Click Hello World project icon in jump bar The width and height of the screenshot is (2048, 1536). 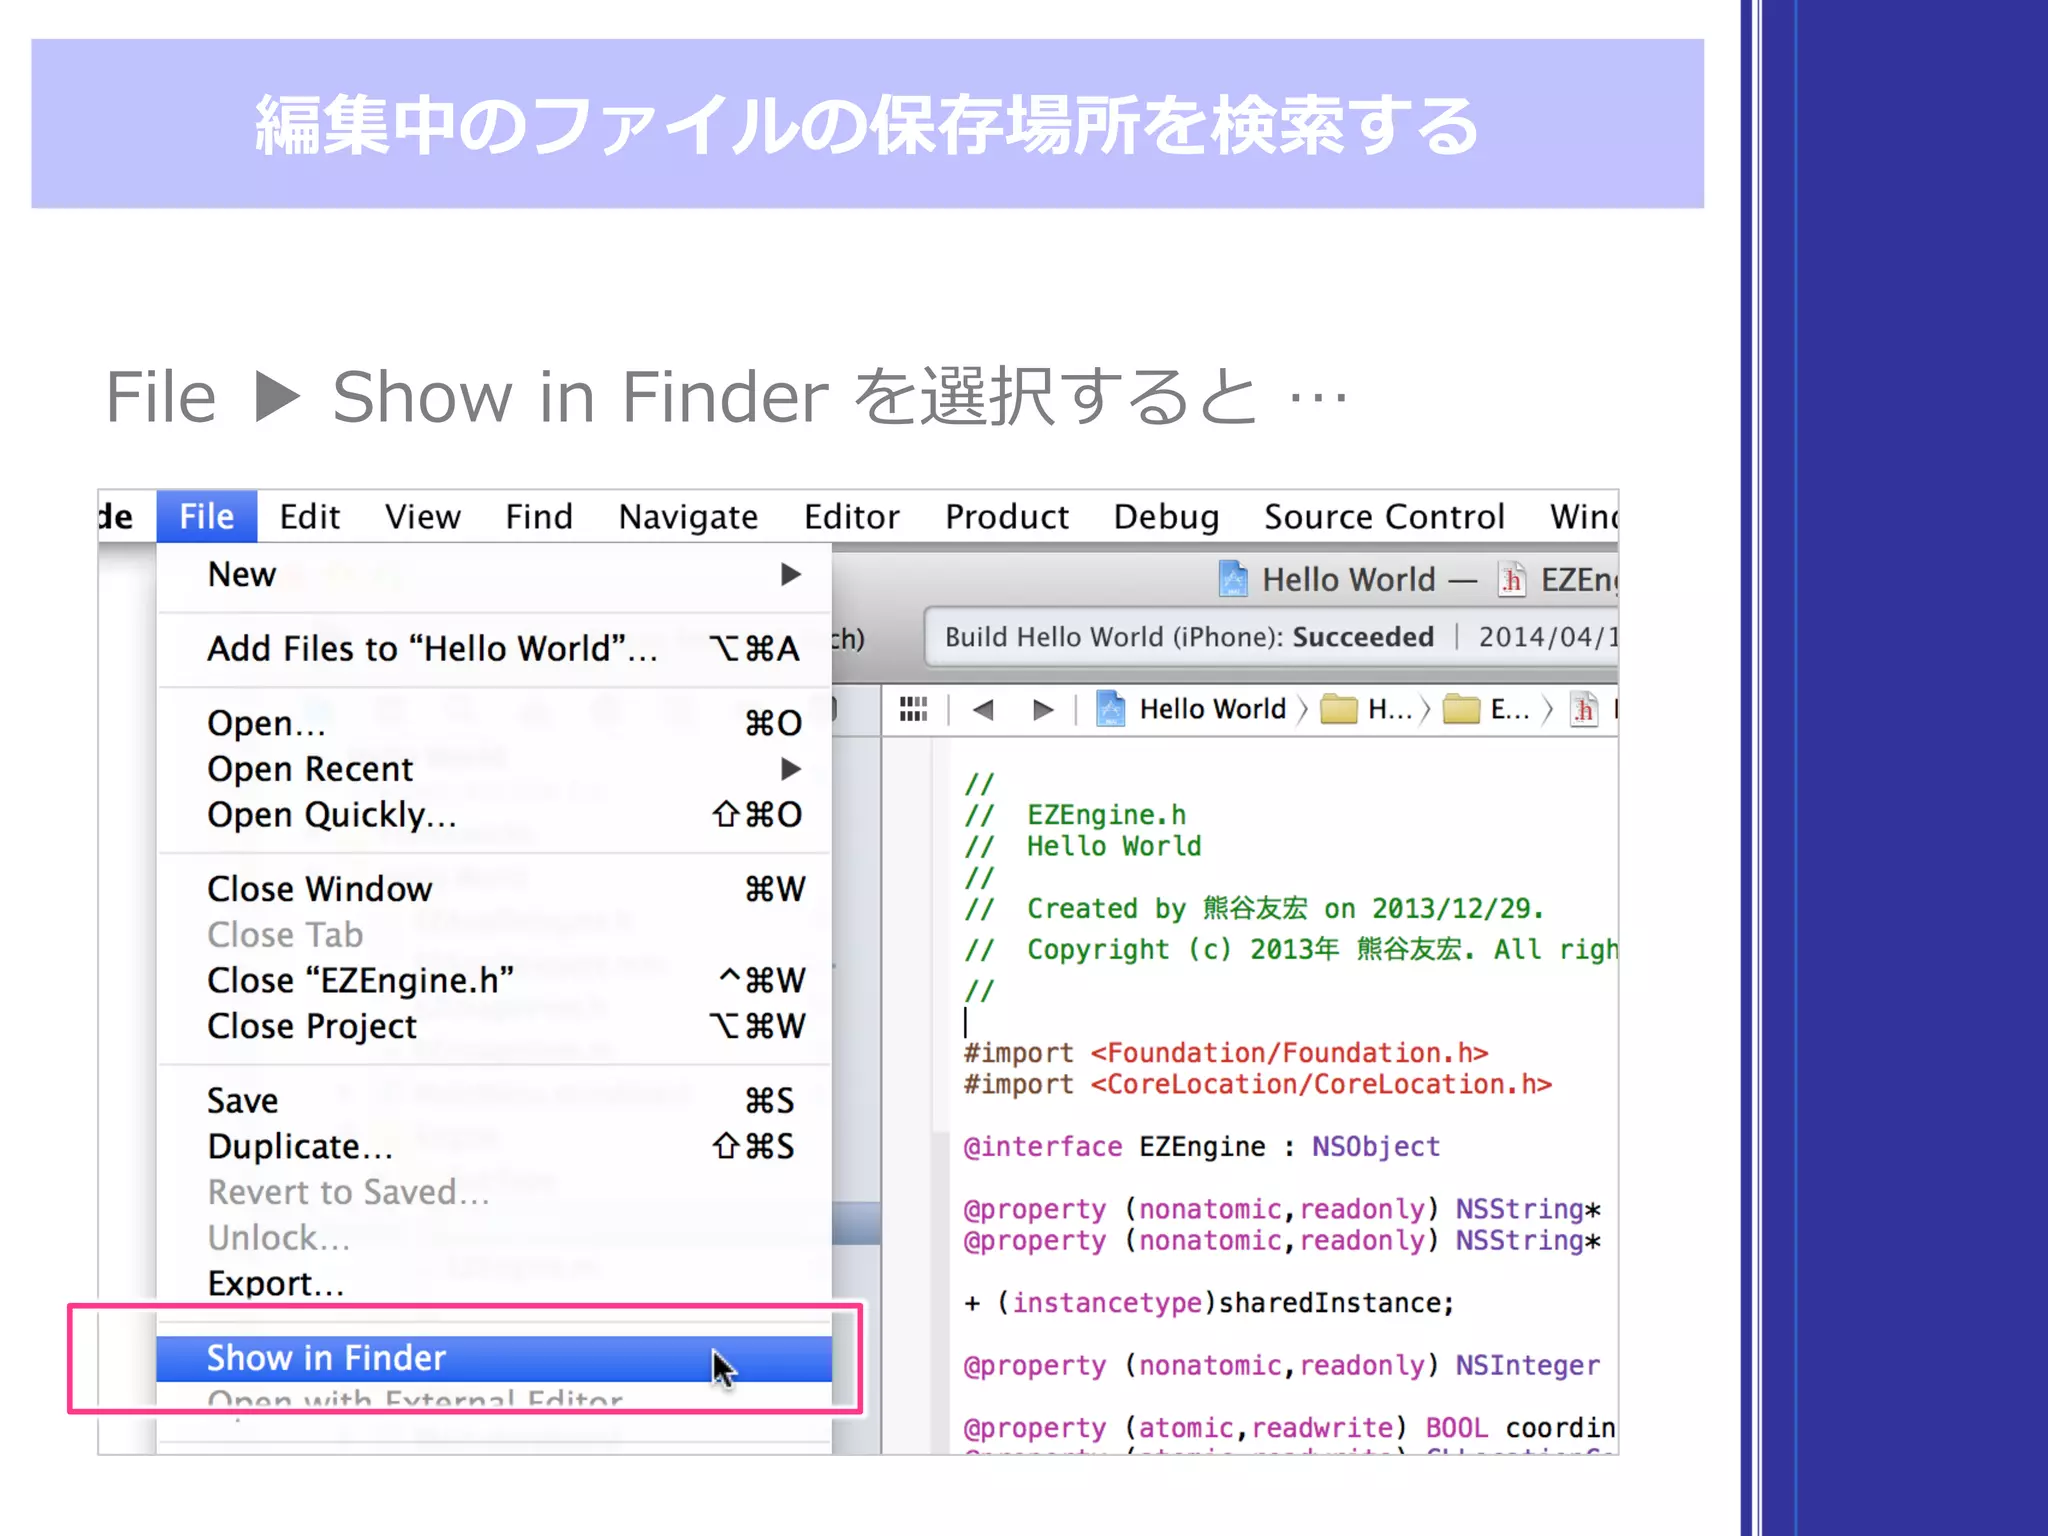[x=1111, y=708]
